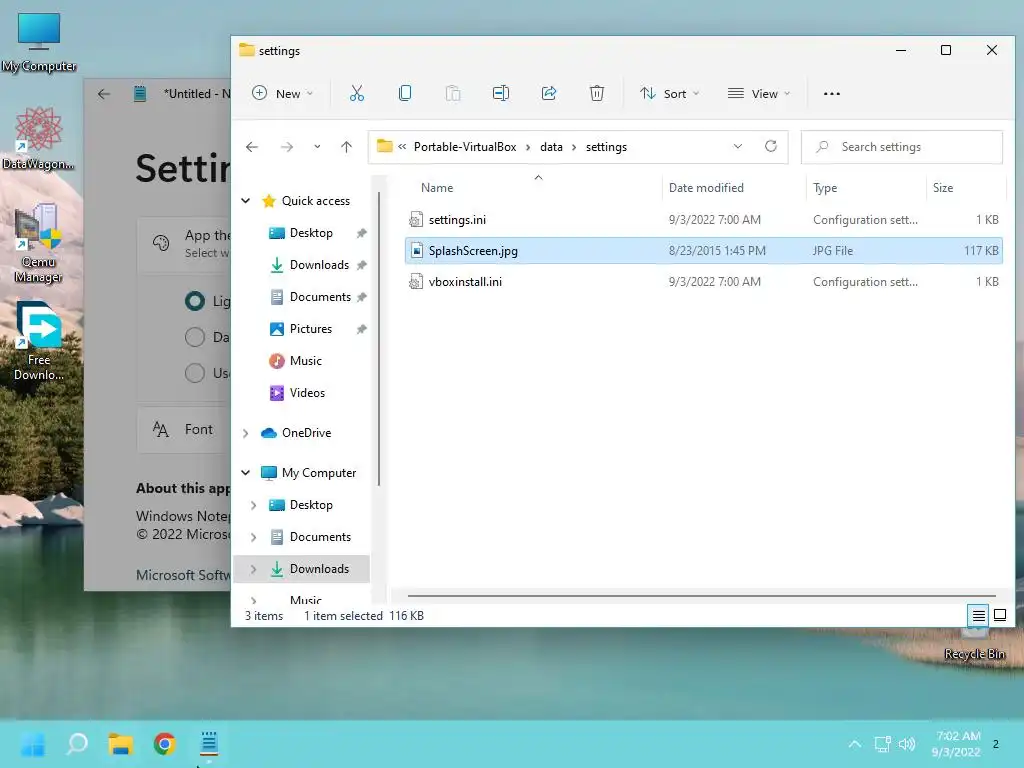Go back with the Explorer back arrow
1024x768 pixels.
point(252,147)
